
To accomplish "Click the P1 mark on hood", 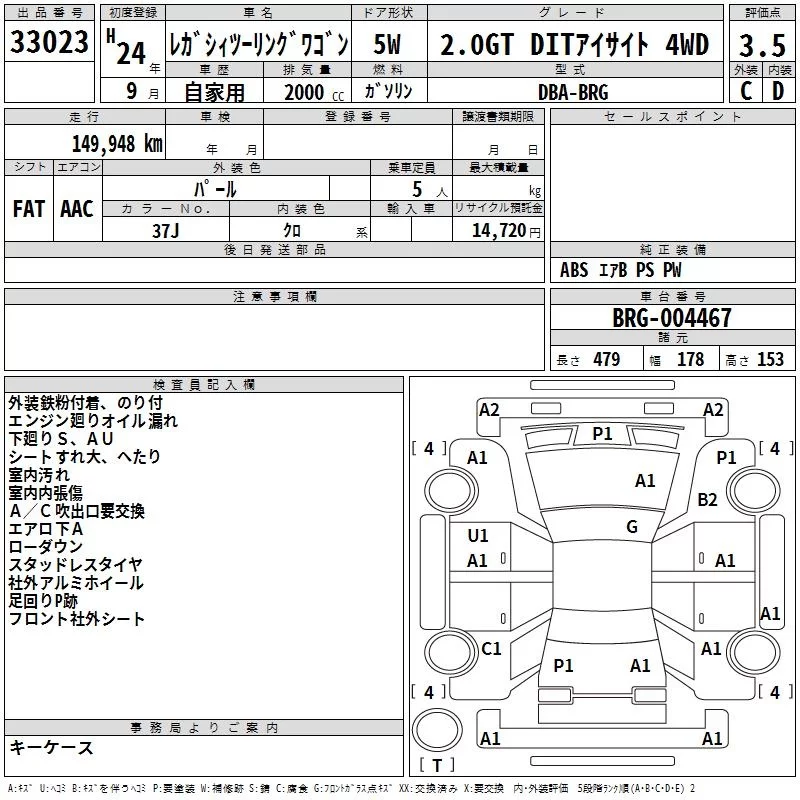I will pos(602,434).
